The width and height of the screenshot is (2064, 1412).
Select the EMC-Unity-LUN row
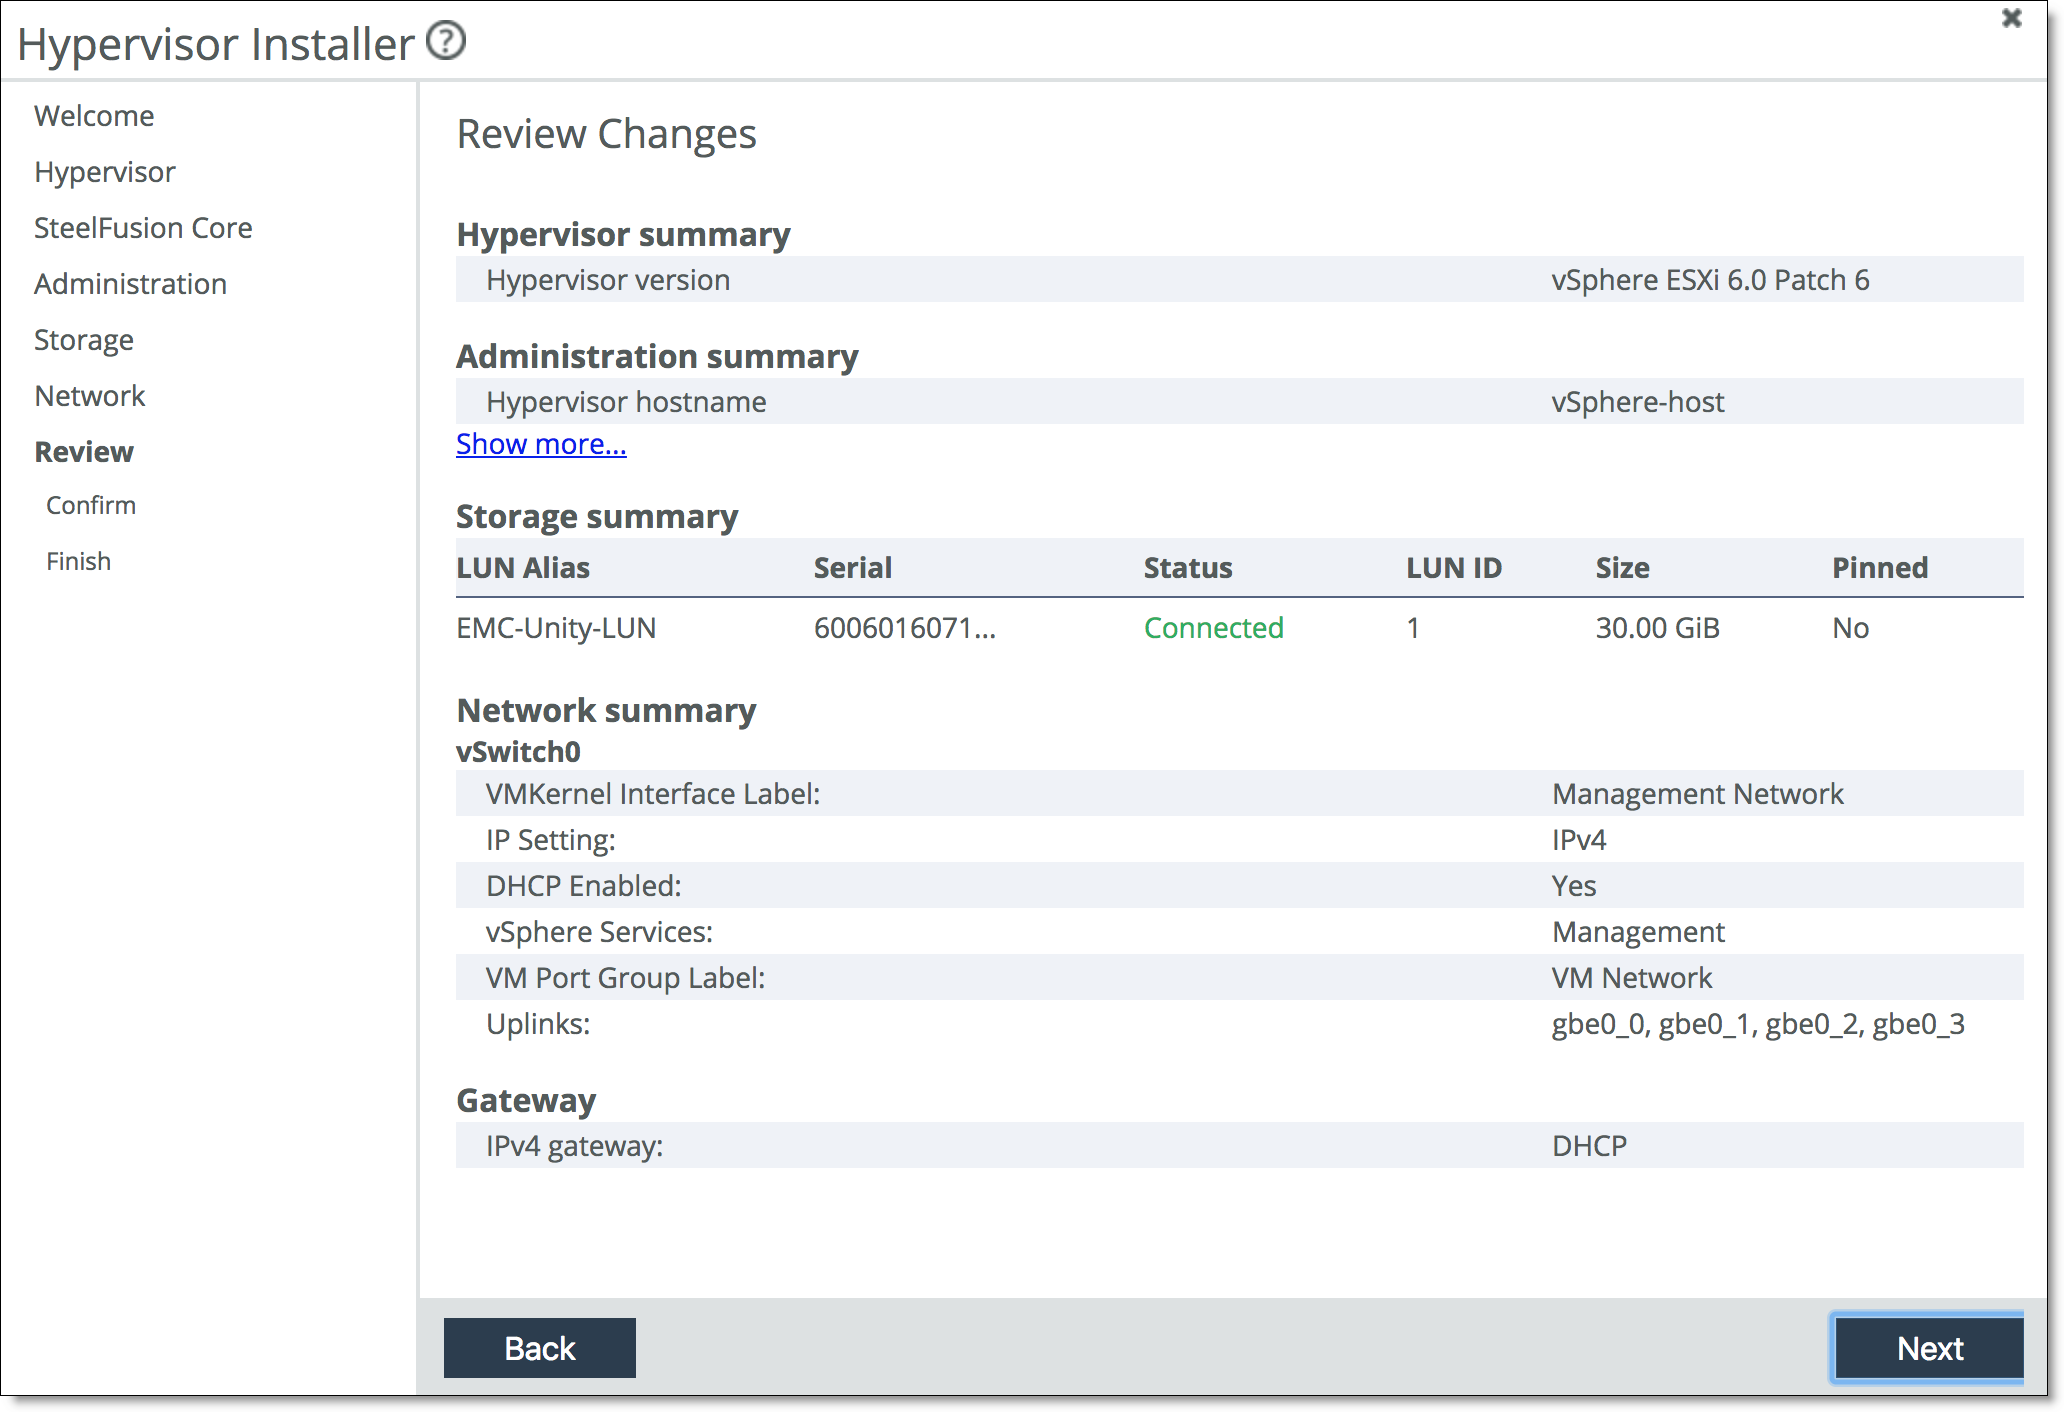point(556,628)
